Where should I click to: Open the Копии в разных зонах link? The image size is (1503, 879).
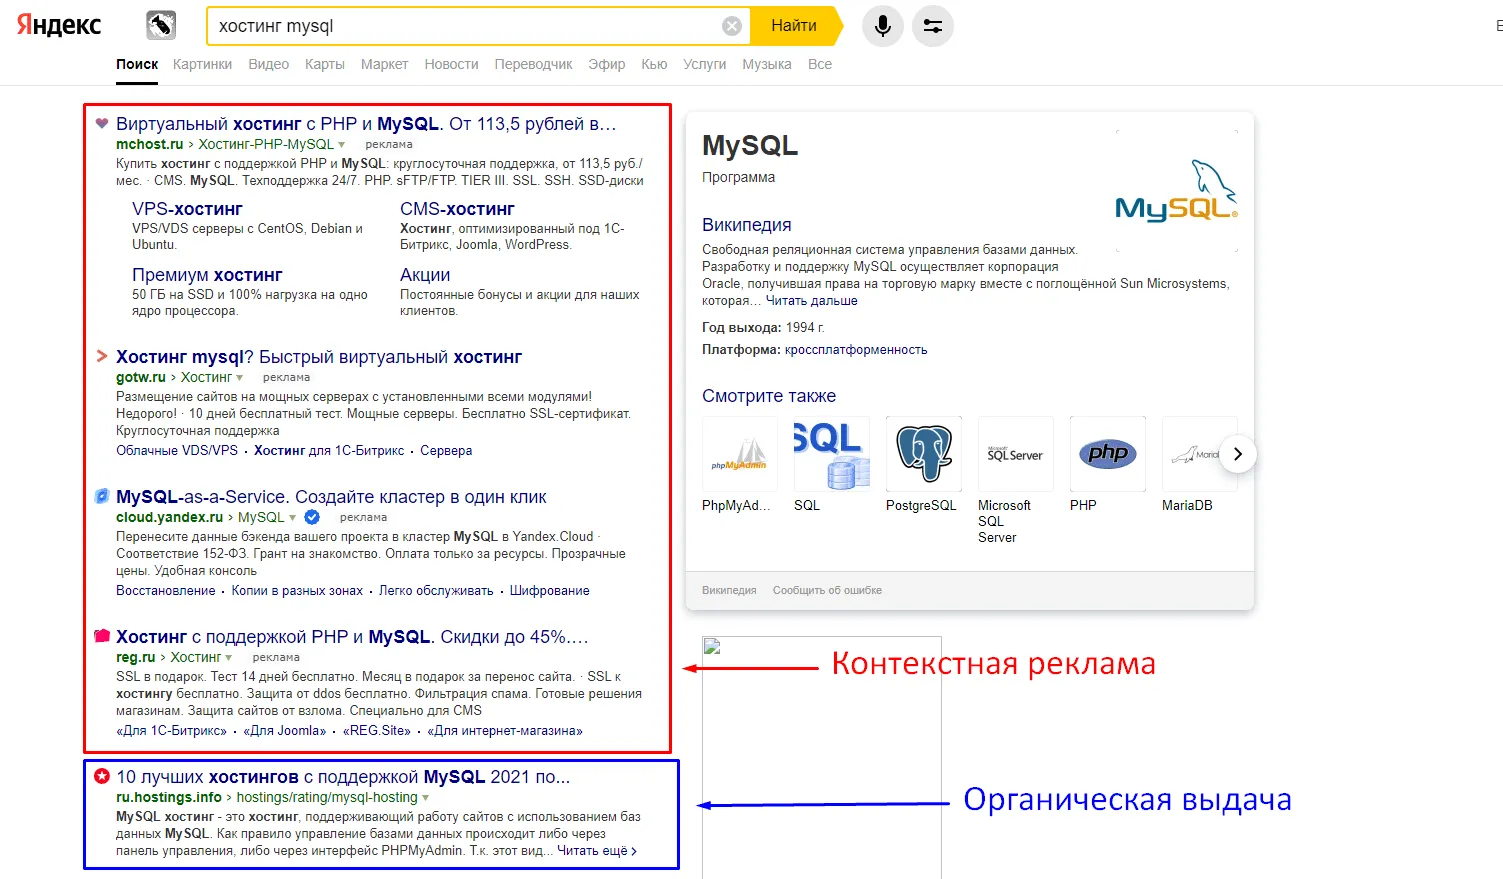pos(297,591)
